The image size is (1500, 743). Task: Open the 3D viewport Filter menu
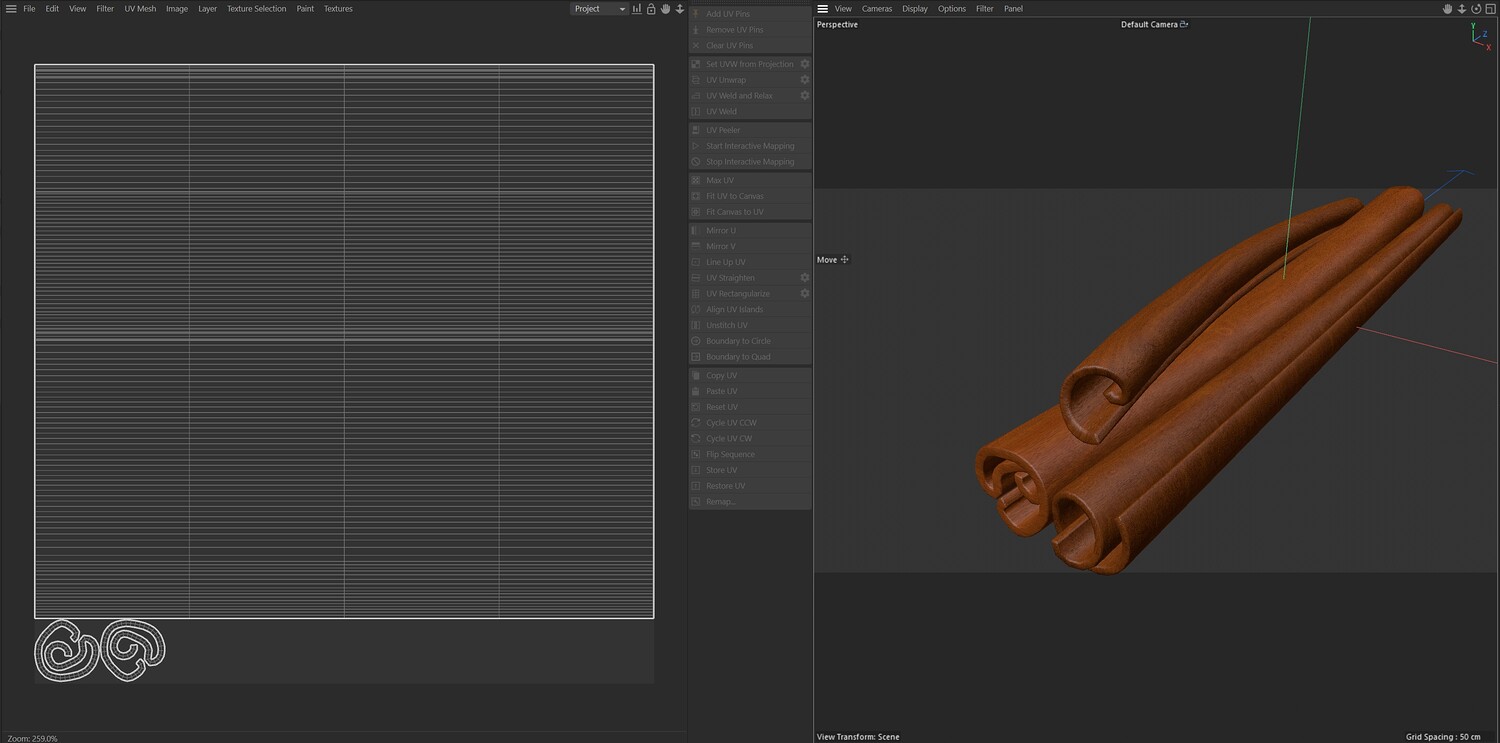[x=985, y=9]
